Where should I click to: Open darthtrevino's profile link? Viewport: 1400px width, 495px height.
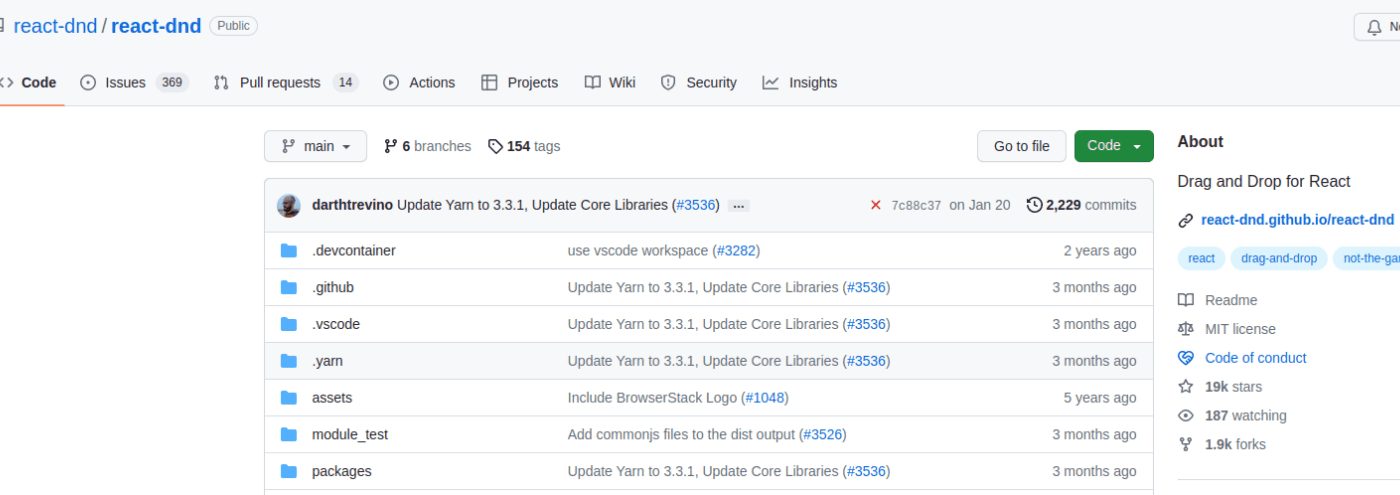tap(352, 205)
